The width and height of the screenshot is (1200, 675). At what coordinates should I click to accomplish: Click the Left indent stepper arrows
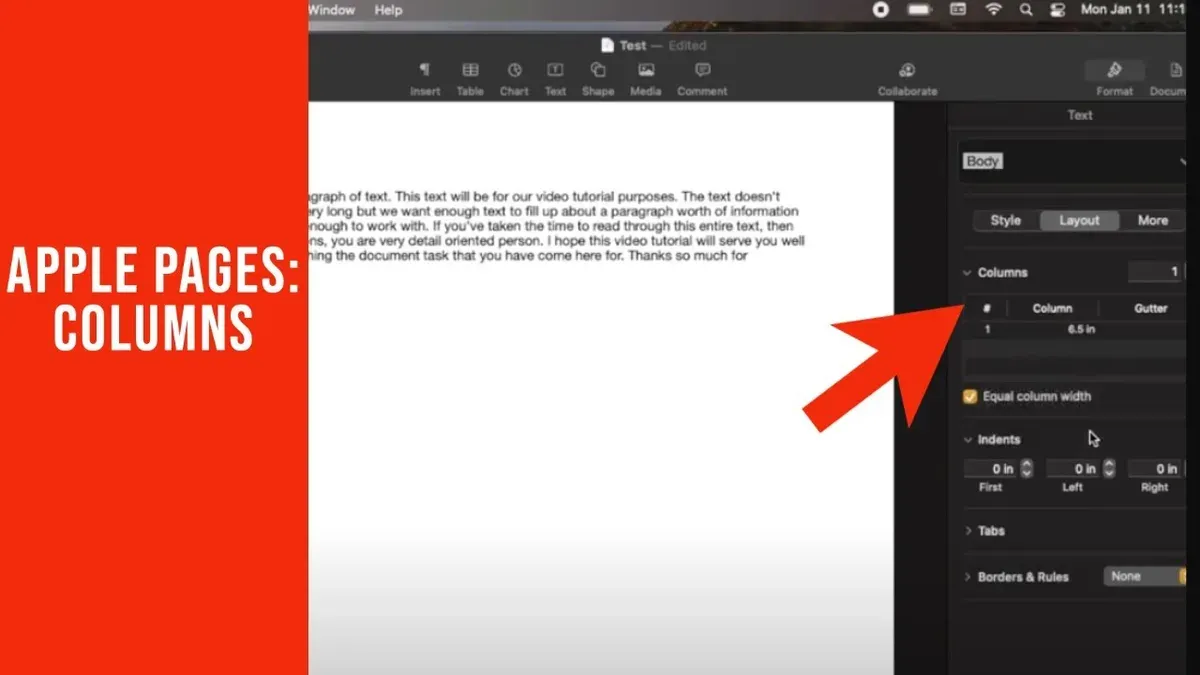(1109, 468)
